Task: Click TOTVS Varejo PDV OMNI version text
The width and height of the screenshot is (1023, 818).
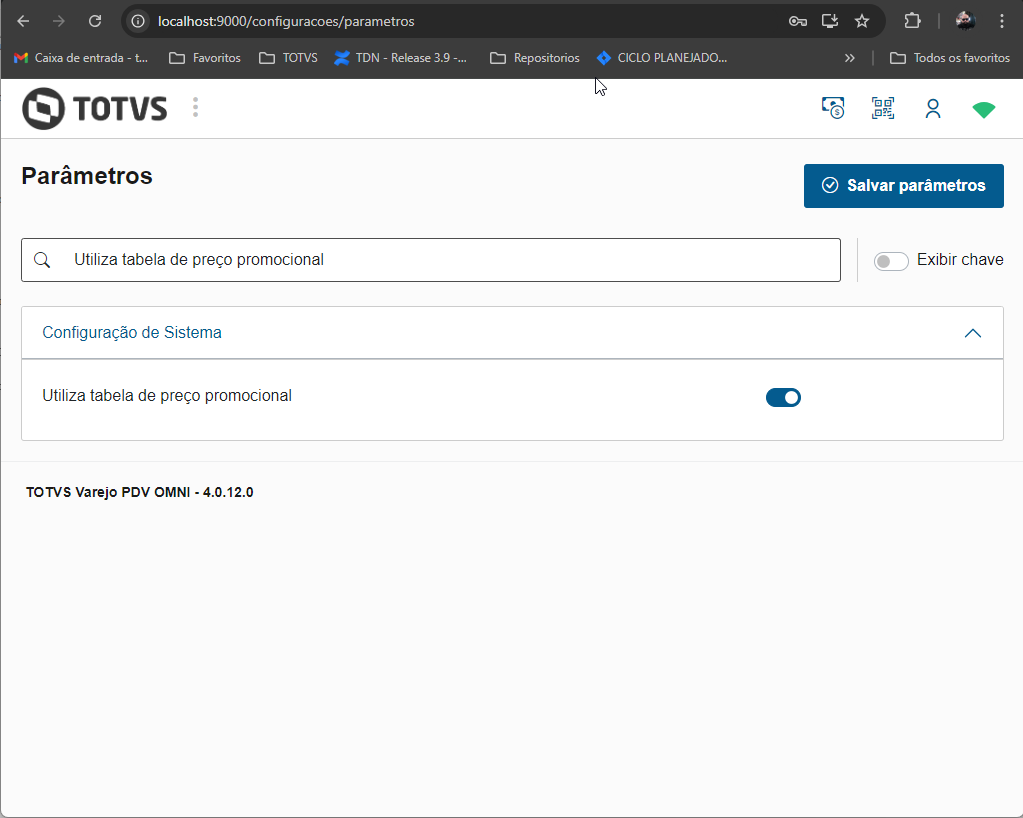Action: tap(140, 492)
